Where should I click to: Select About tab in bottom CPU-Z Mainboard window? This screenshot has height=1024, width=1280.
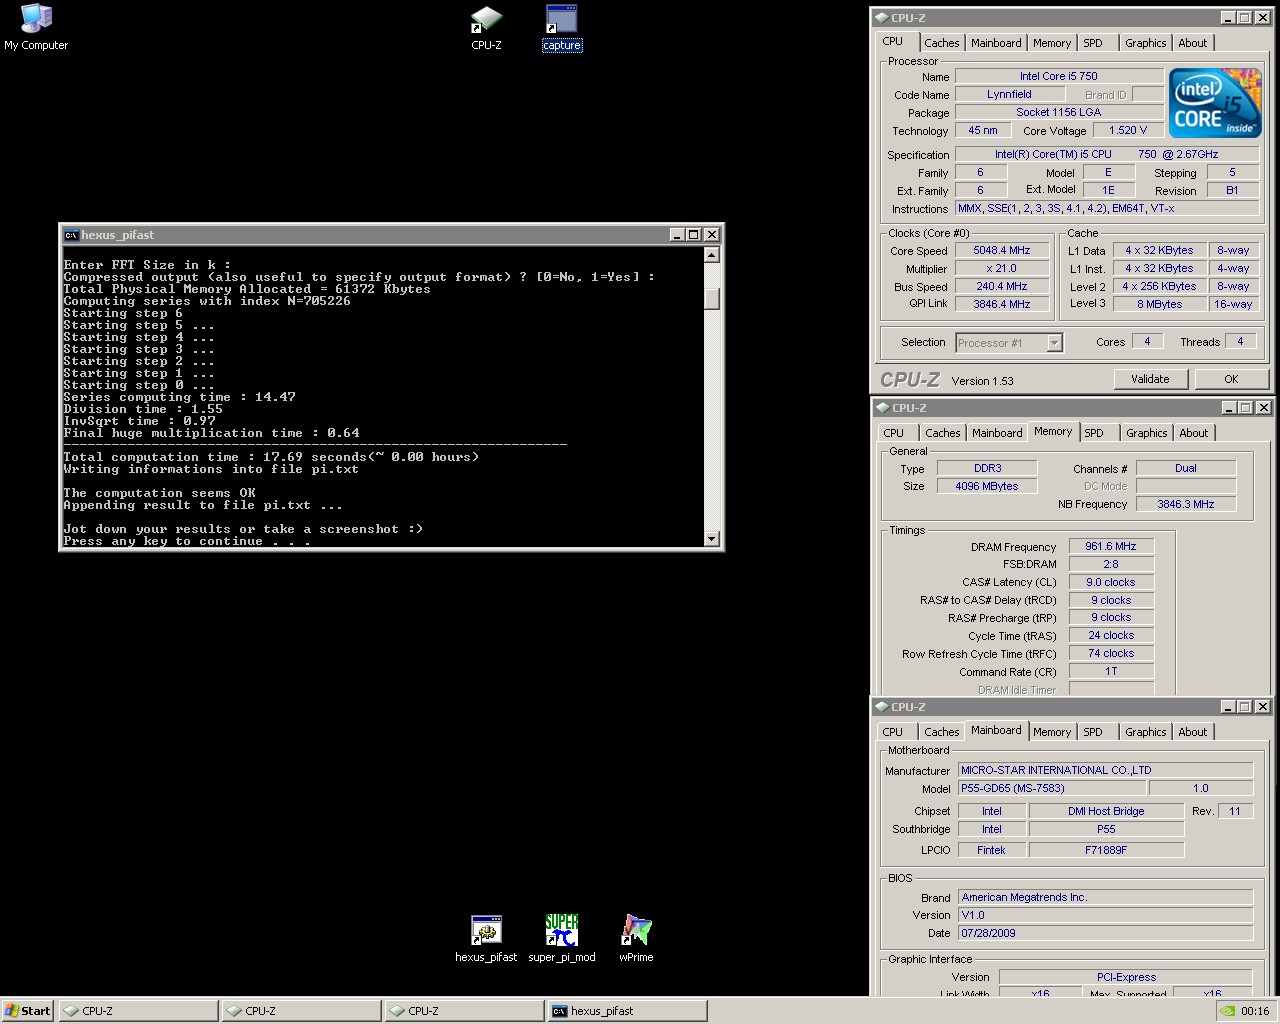(x=1193, y=732)
